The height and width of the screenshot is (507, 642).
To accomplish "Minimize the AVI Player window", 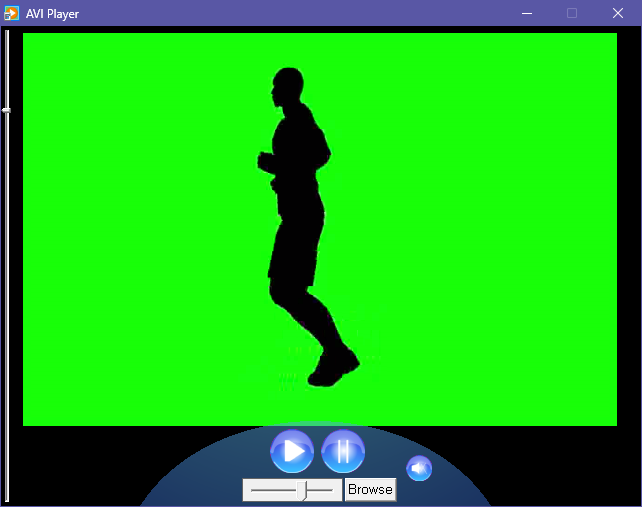I will (x=527, y=13).
